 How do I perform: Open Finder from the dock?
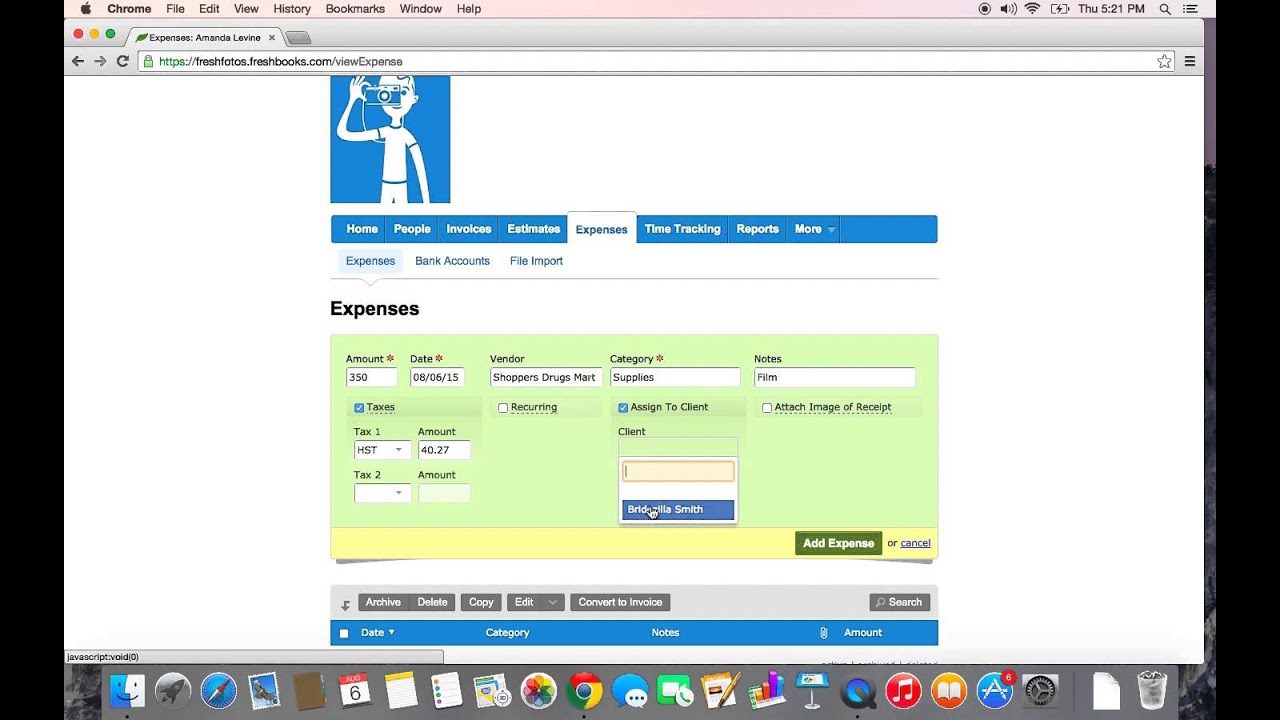tap(128, 691)
